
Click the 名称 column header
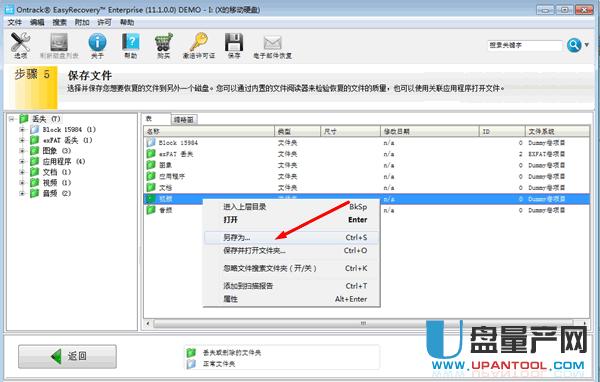pos(209,131)
